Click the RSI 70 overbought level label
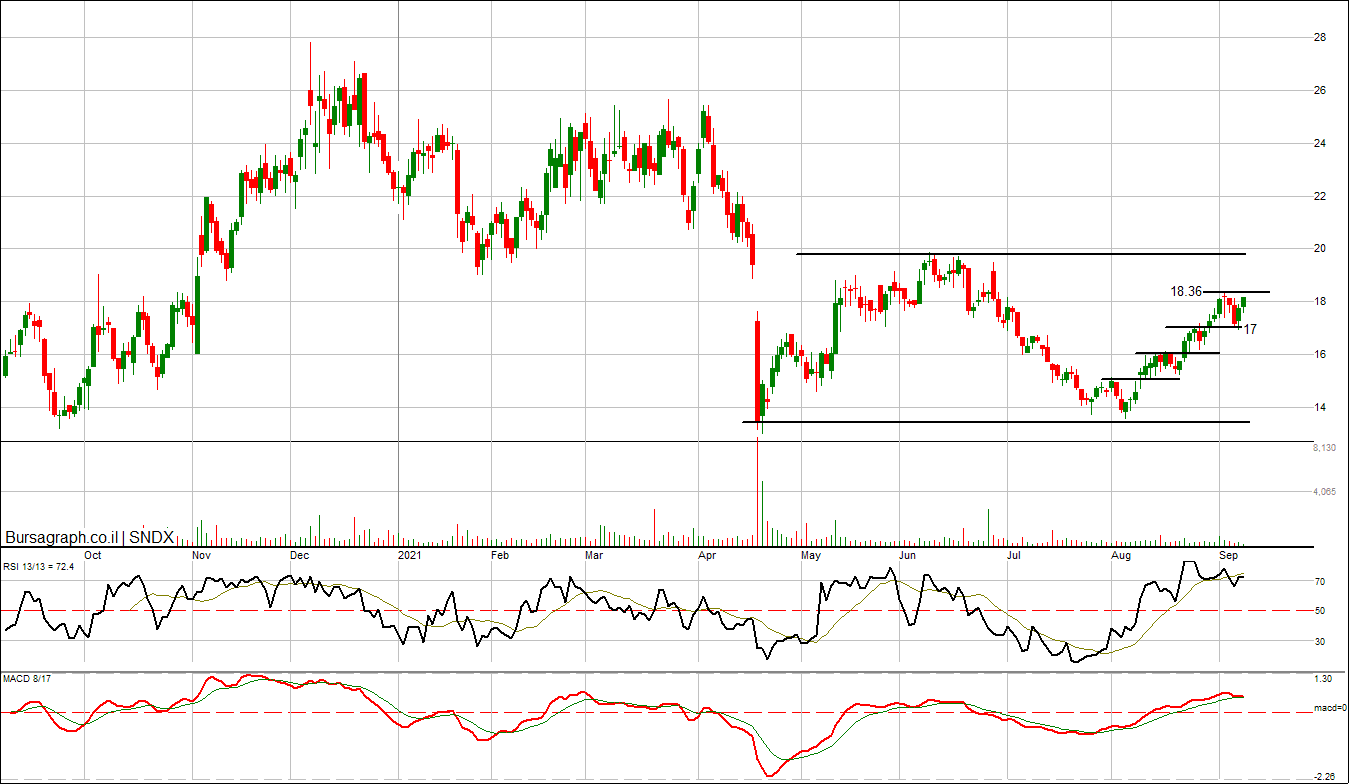Viewport: 1349px width, 784px height. (x=1320, y=582)
